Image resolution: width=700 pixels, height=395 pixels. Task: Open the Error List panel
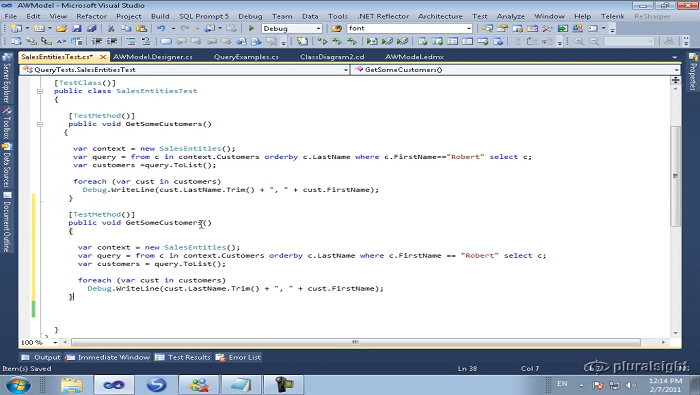238,357
